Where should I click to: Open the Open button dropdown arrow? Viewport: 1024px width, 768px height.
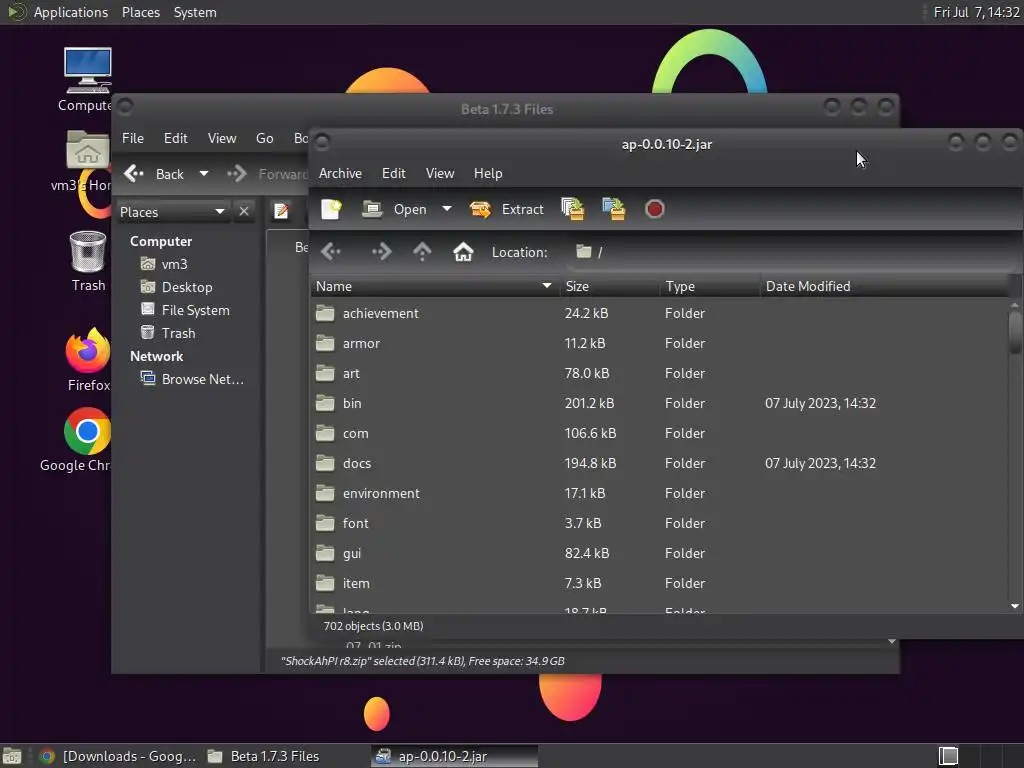point(447,209)
